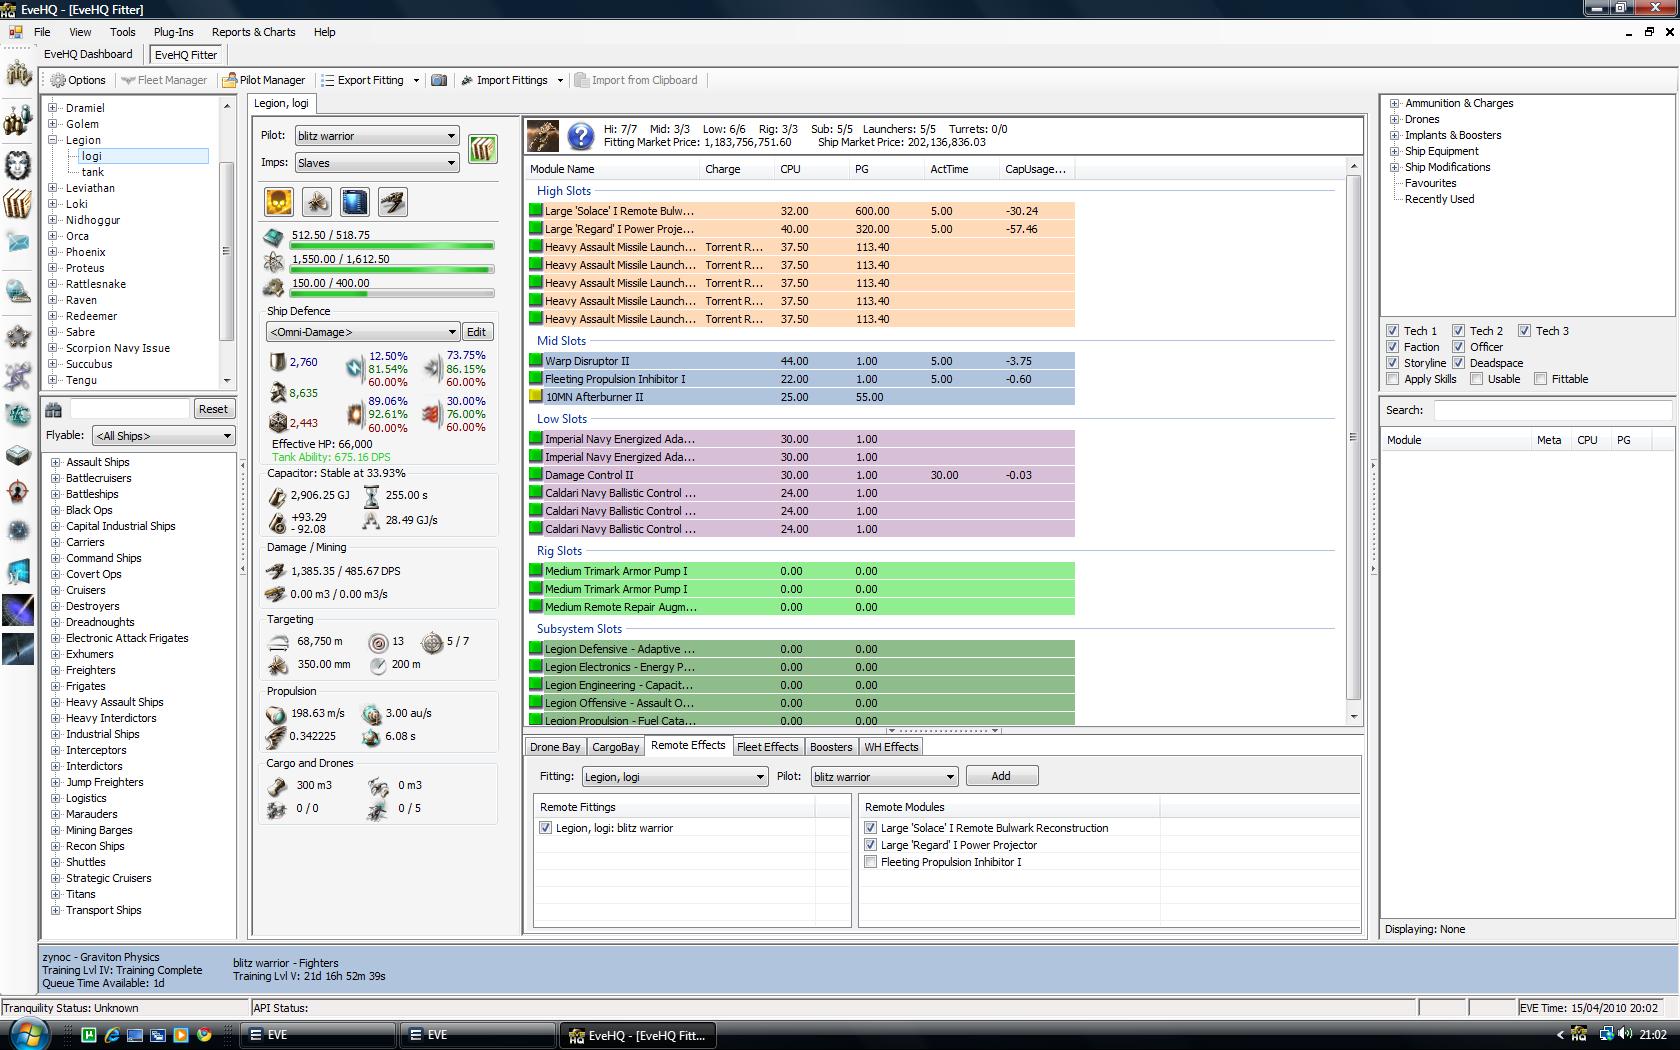Toggle the Faction filter checkbox
The width and height of the screenshot is (1680, 1050).
[x=1393, y=347]
